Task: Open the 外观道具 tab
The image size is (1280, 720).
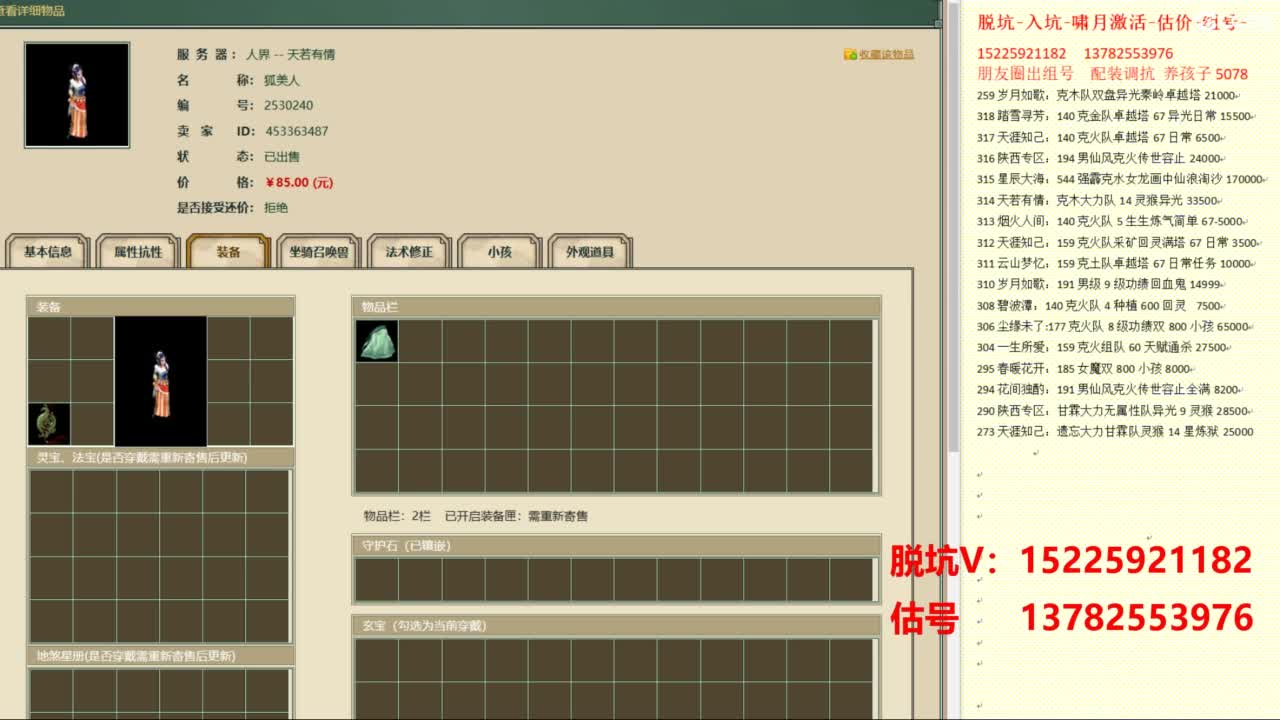Action: tap(590, 252)
